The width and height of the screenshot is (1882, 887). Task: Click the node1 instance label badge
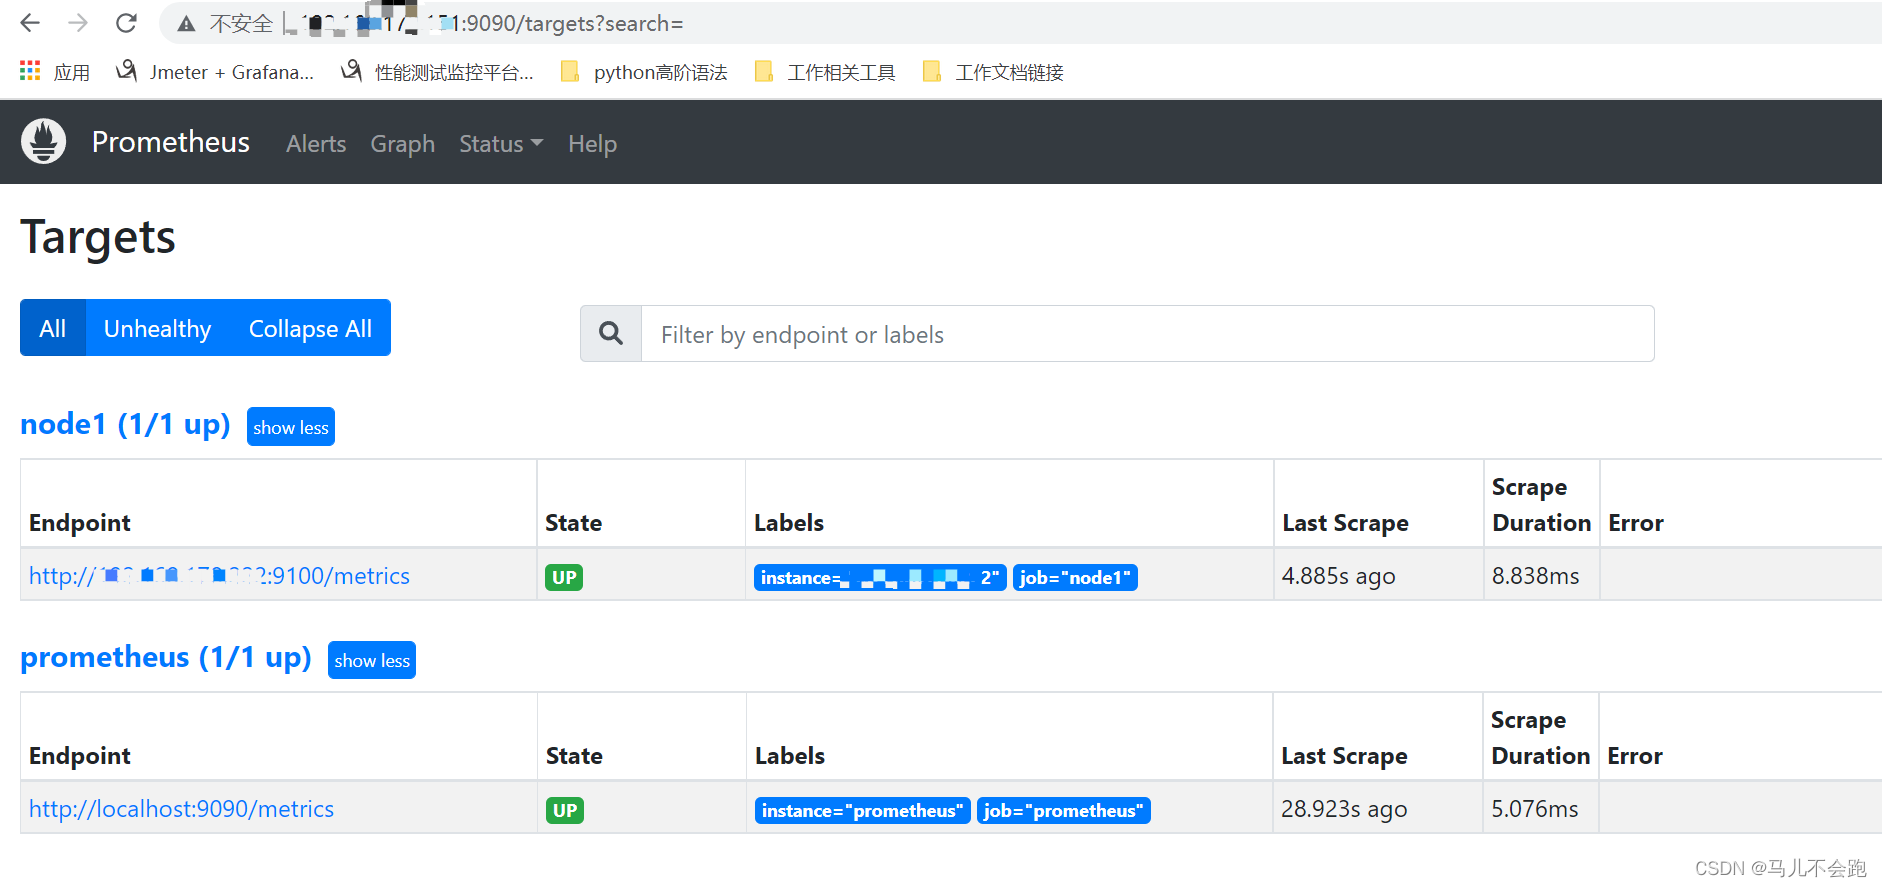pyautogui.click(x=880, y=578)
